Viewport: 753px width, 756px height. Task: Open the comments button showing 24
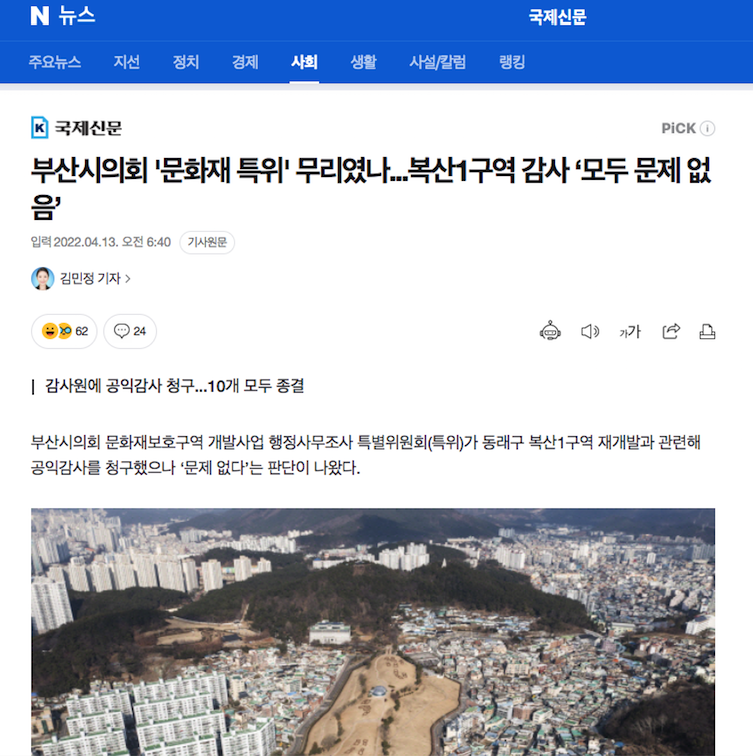click(130, 331)
